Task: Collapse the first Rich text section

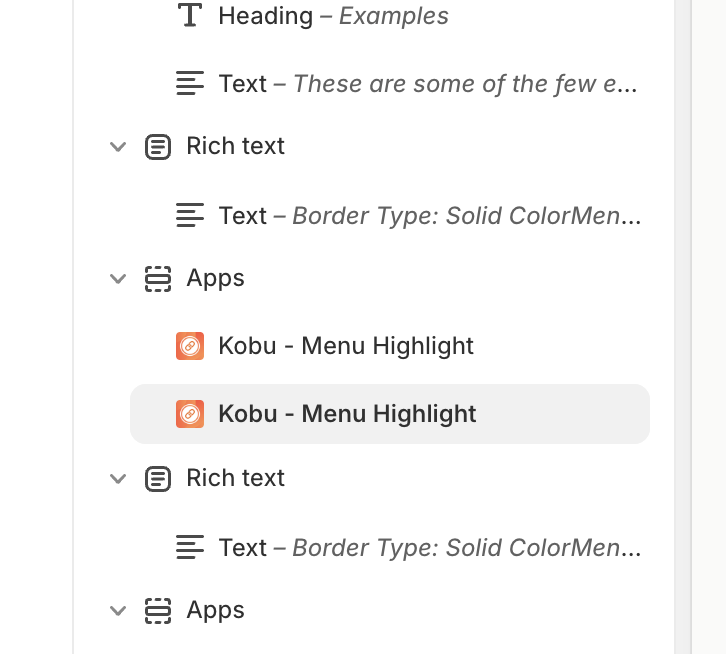Action: [x=118, y=147]
